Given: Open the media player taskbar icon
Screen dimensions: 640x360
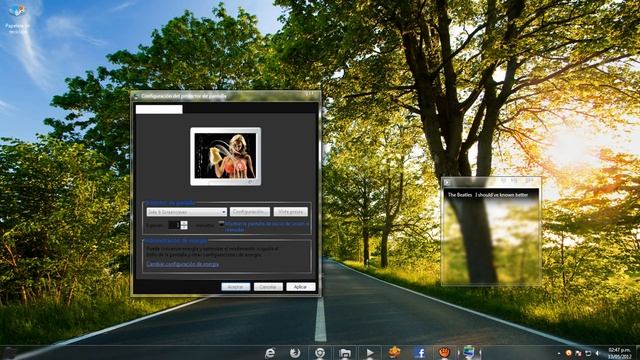Looking at the screenshot, I should click(x=369, y=353).
